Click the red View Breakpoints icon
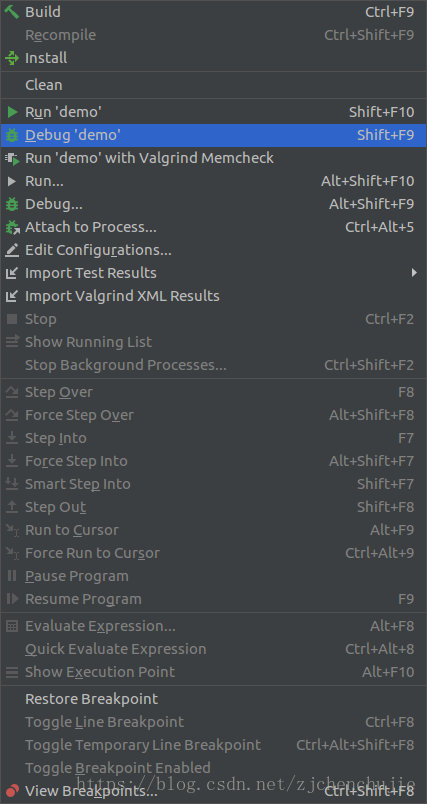 12,791
